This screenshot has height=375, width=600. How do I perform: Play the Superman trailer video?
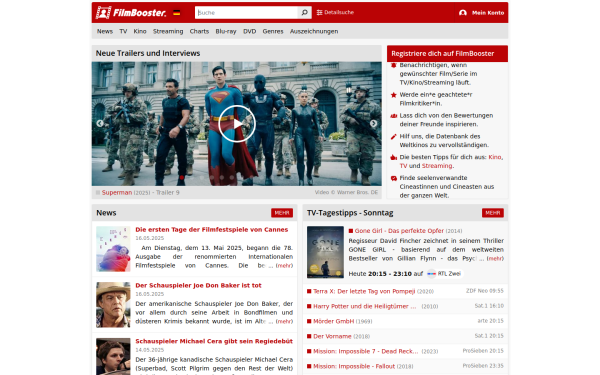pos(237,124)
